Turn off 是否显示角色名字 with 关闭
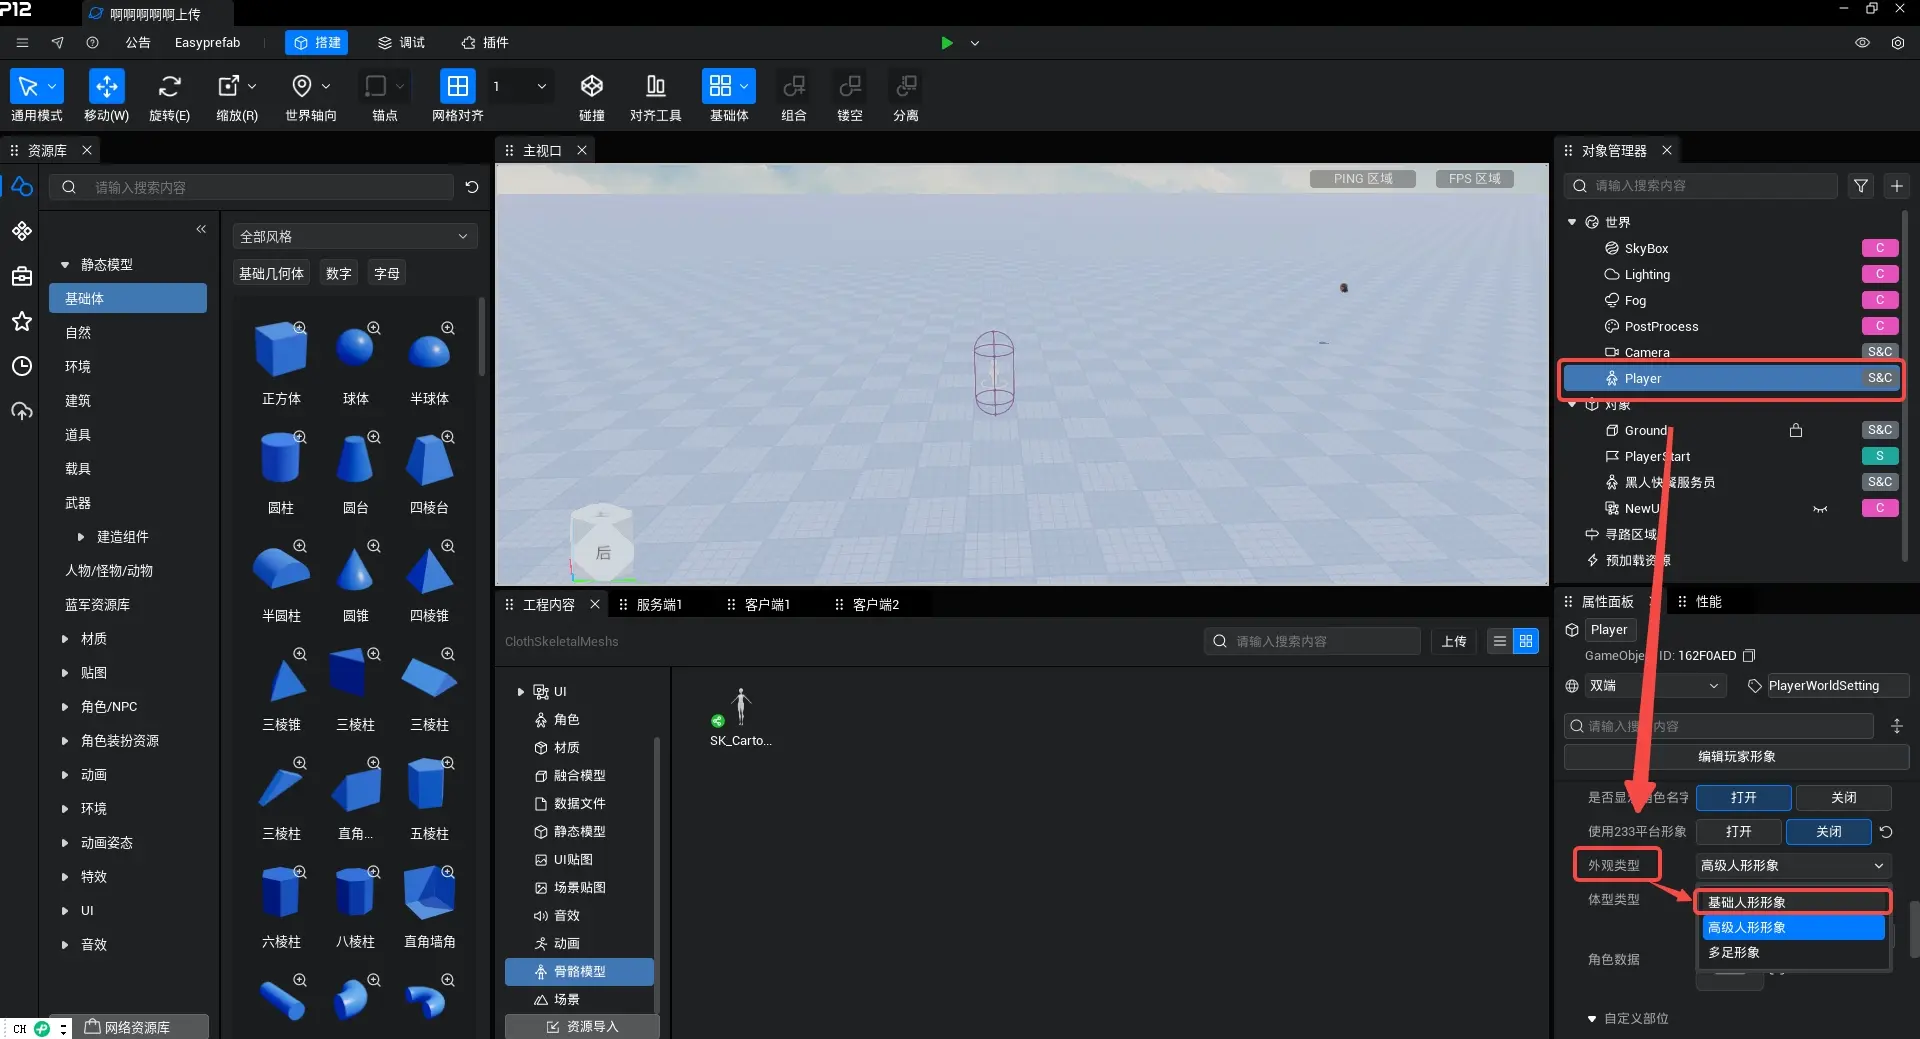Image resolution: width=1920 pixels, height=1039 pixels. (x=1843, y=798)
